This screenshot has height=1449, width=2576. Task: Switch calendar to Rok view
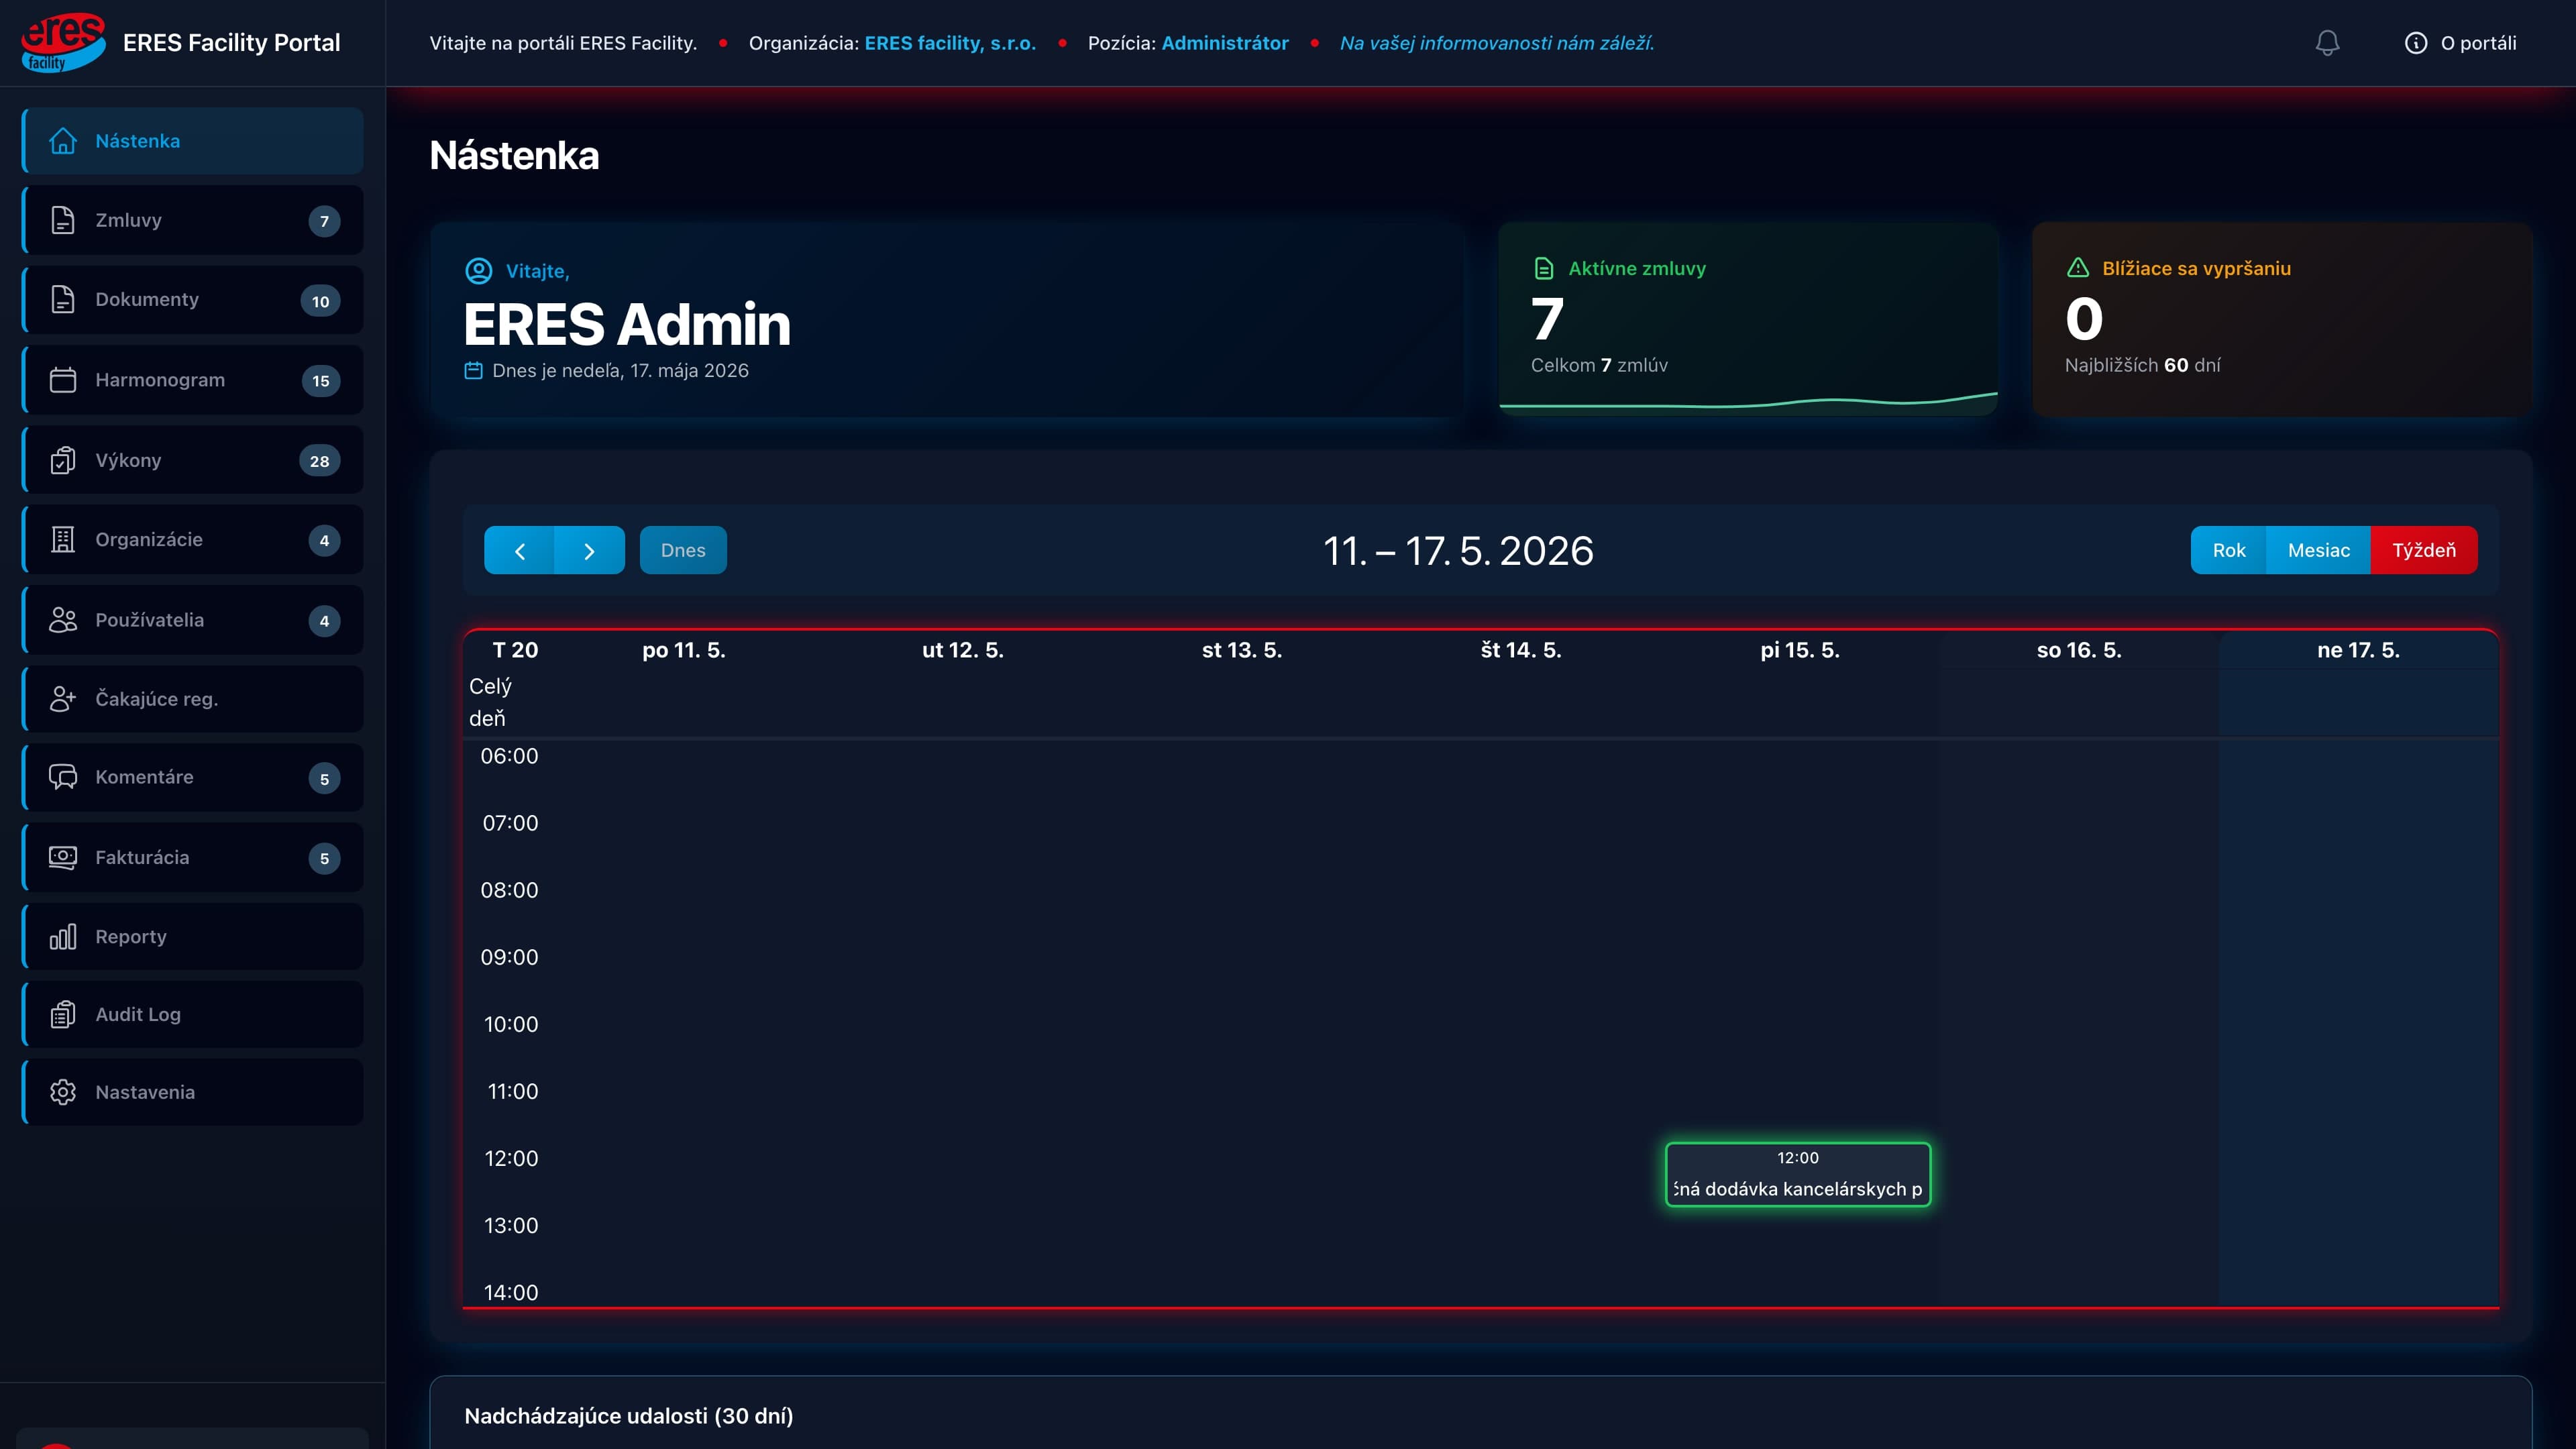coord(2228,550)
